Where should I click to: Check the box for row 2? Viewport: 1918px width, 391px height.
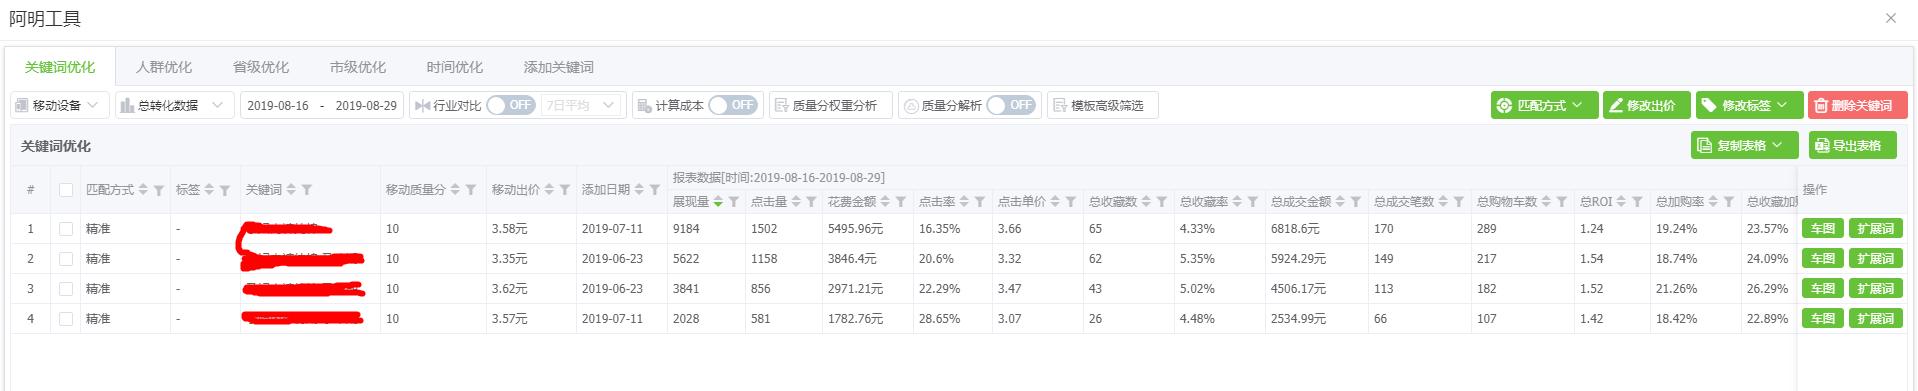66,259
